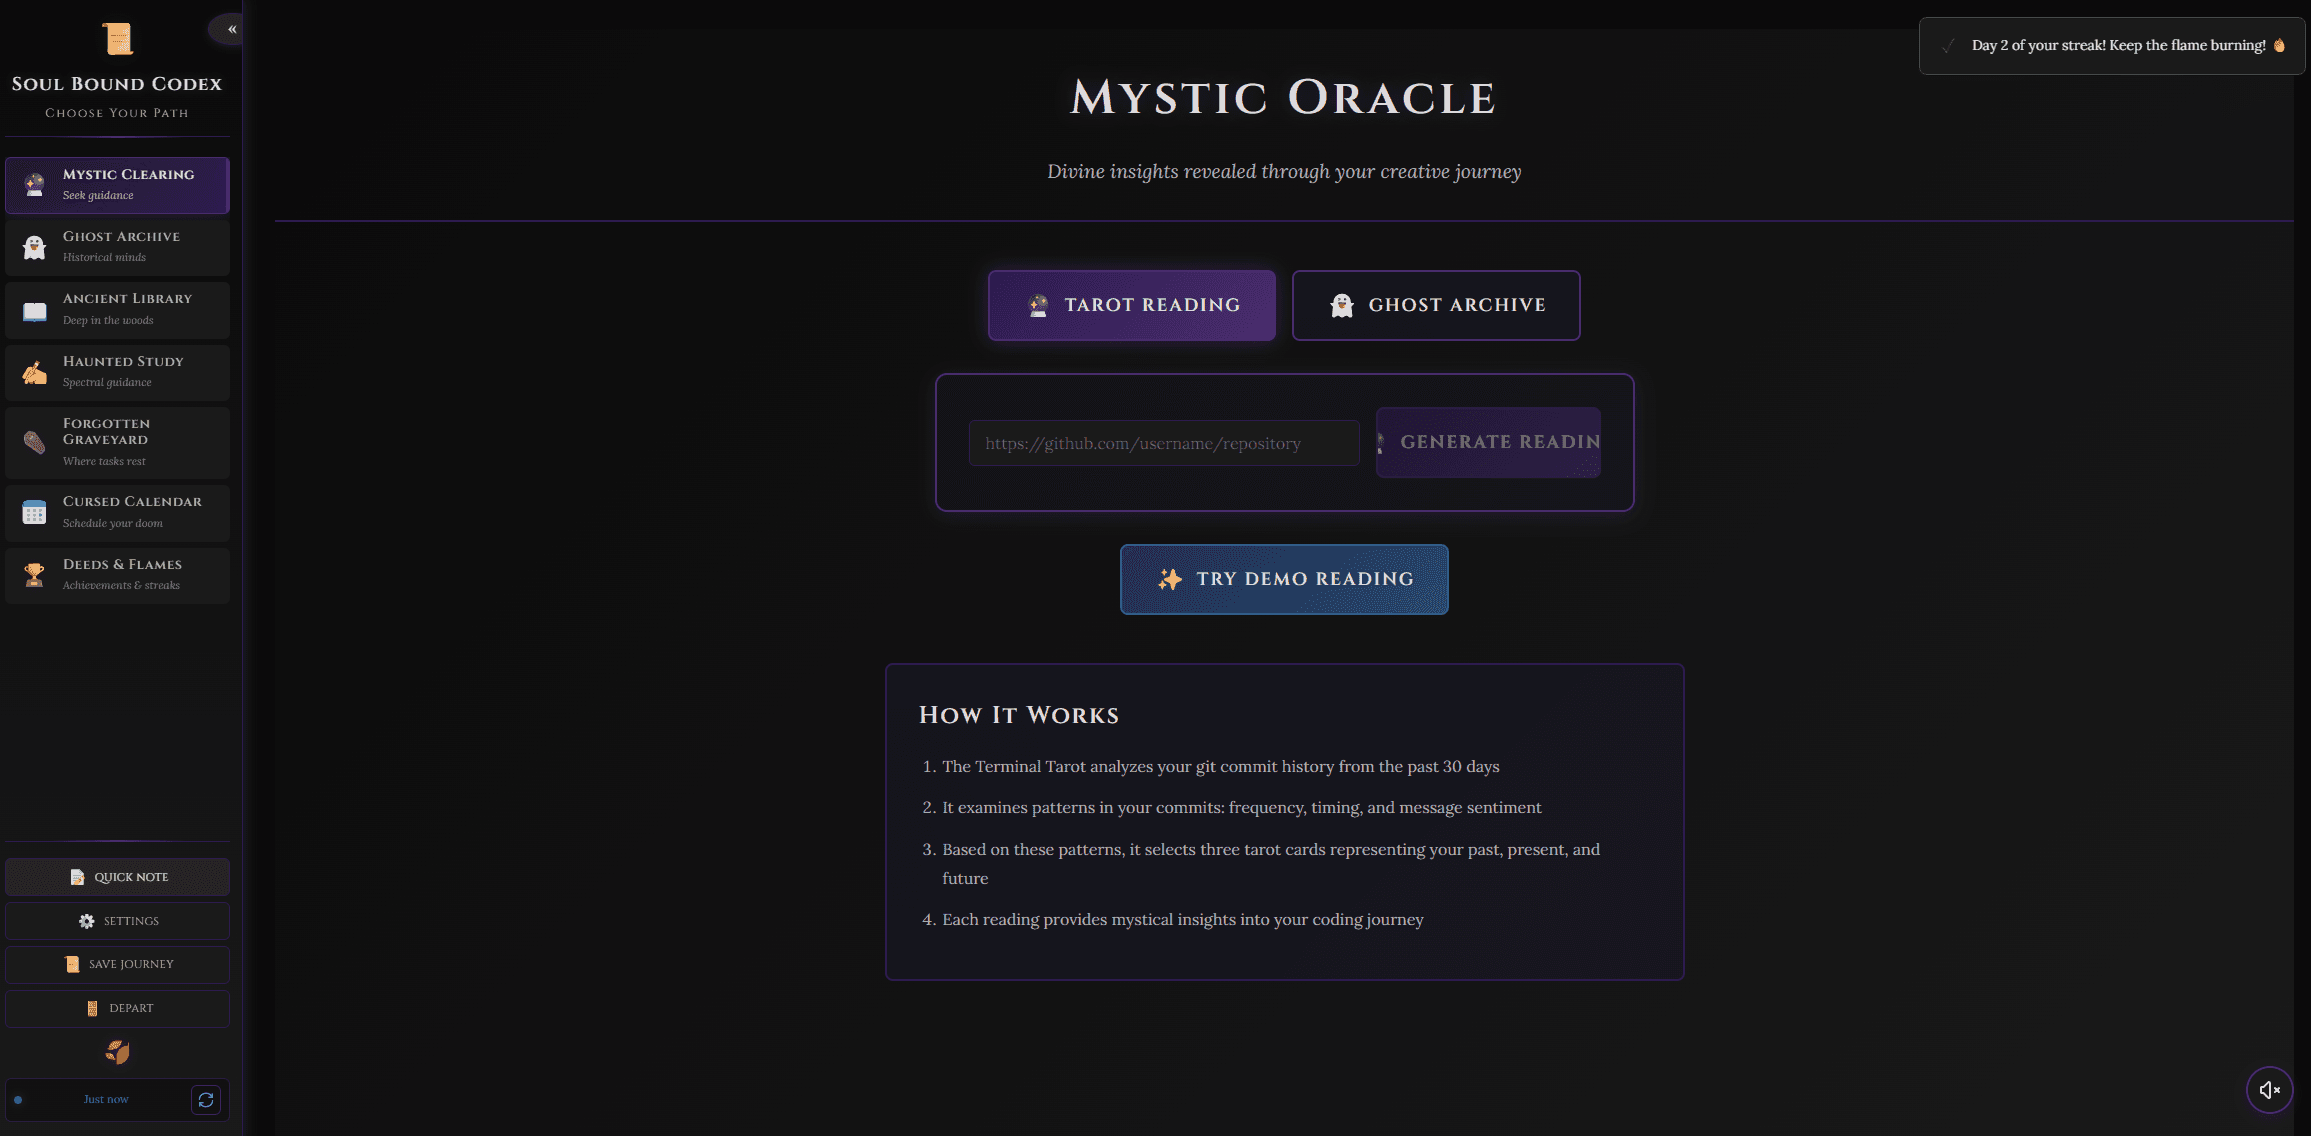Open the Ghost Archive sidebar item
This screenshot has width=2311, height=1136.
coord(117,247)
